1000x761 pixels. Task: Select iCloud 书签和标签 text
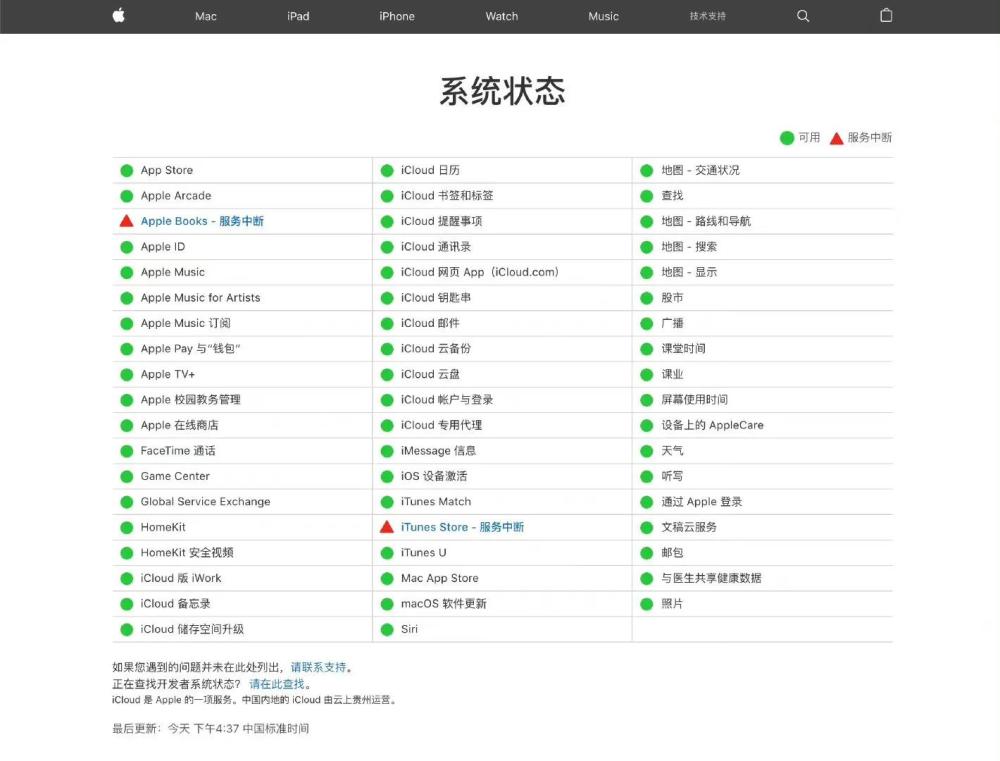click(447, 196)
